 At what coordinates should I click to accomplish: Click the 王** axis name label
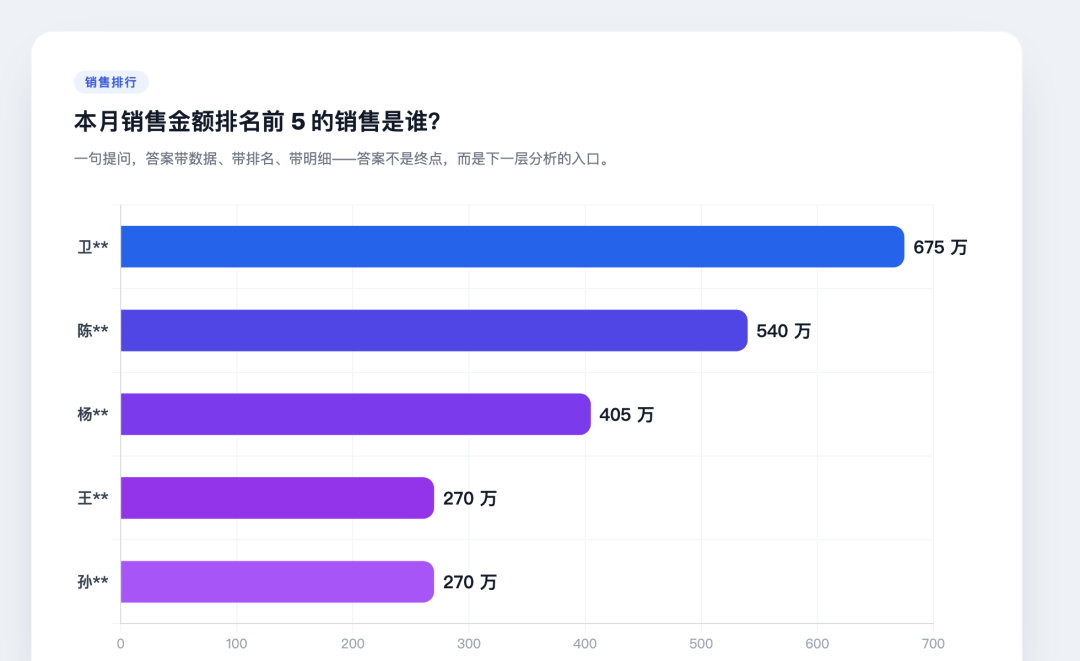coord(93,498)
